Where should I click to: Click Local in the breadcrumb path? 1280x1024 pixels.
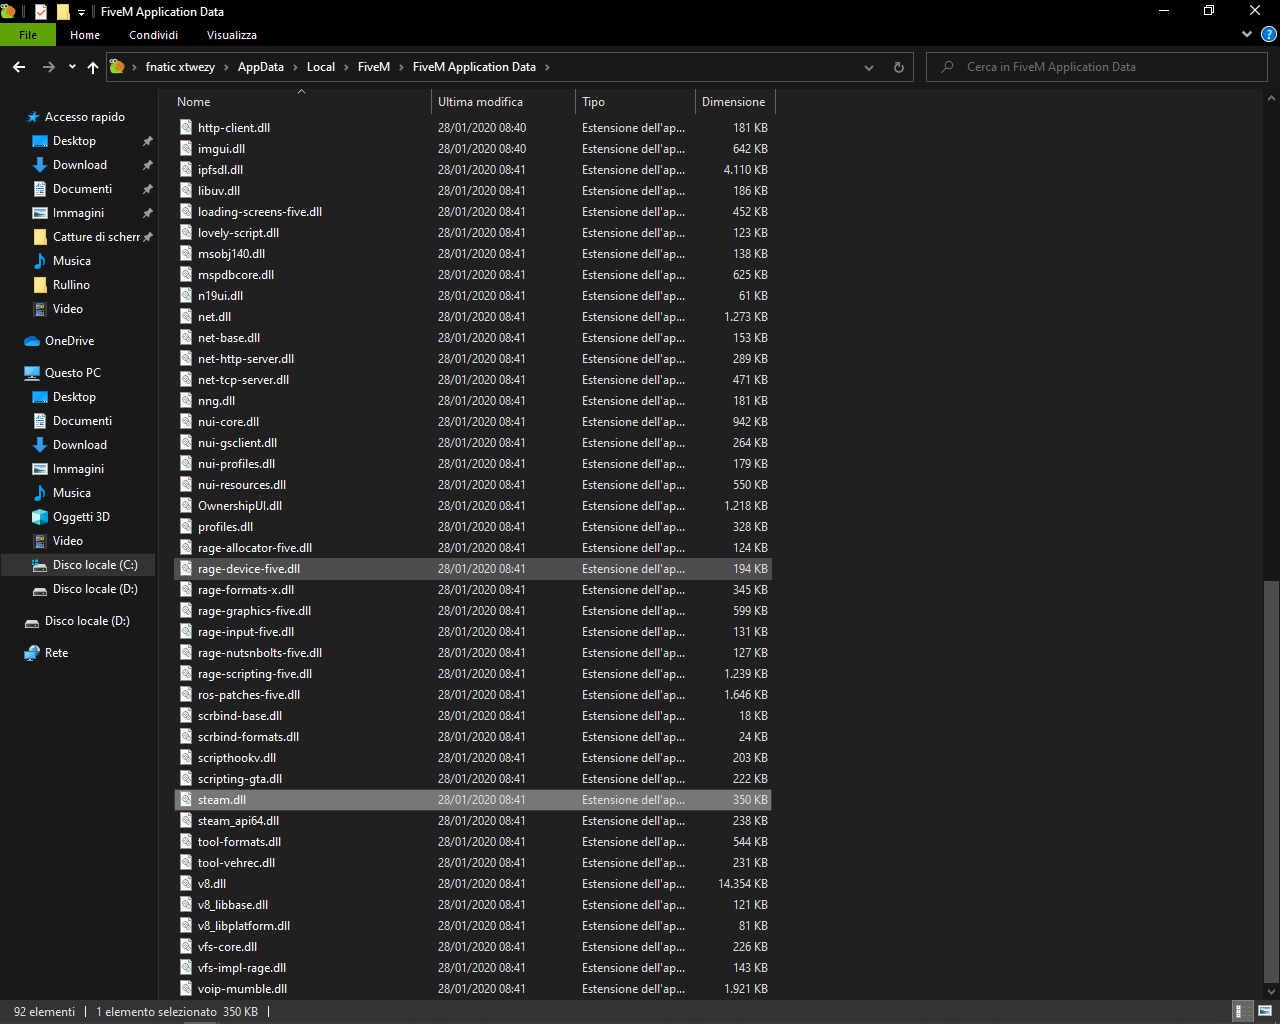(321, 67)
